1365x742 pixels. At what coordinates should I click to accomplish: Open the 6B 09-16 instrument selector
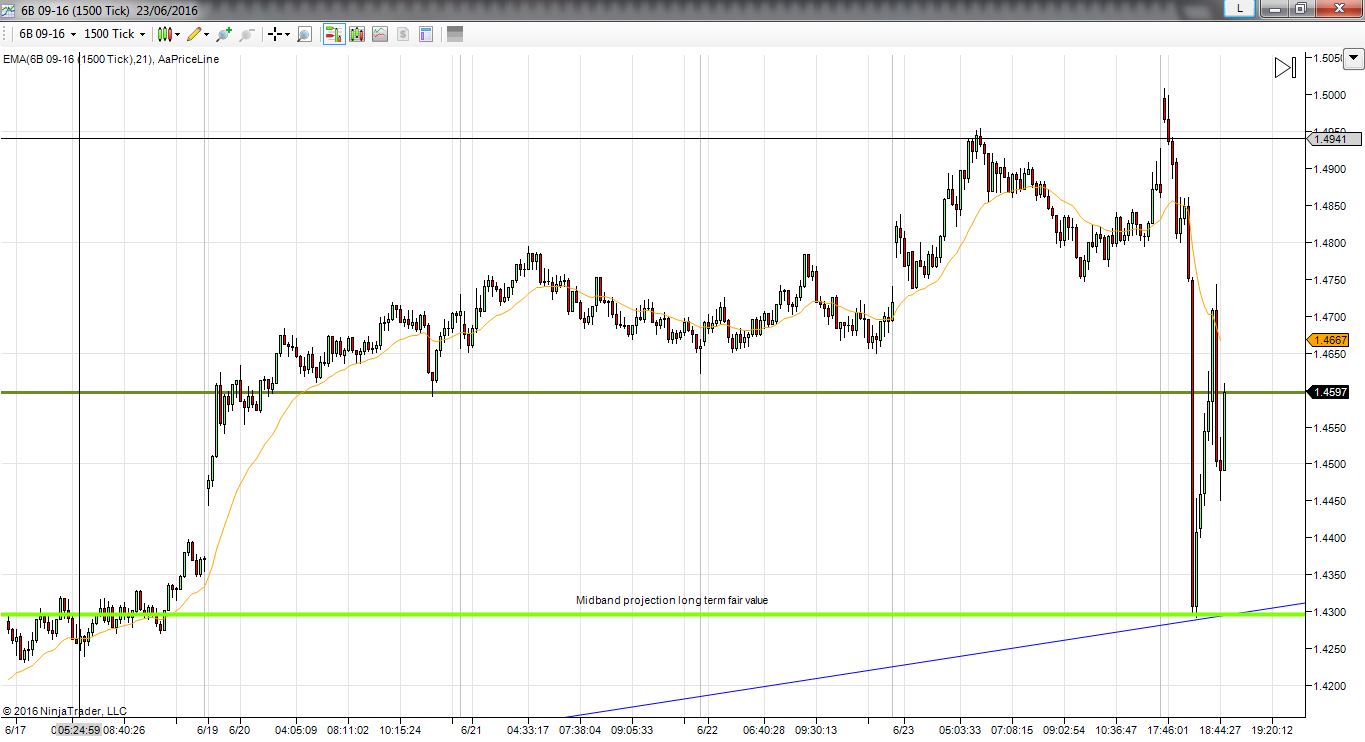[46, 34]
